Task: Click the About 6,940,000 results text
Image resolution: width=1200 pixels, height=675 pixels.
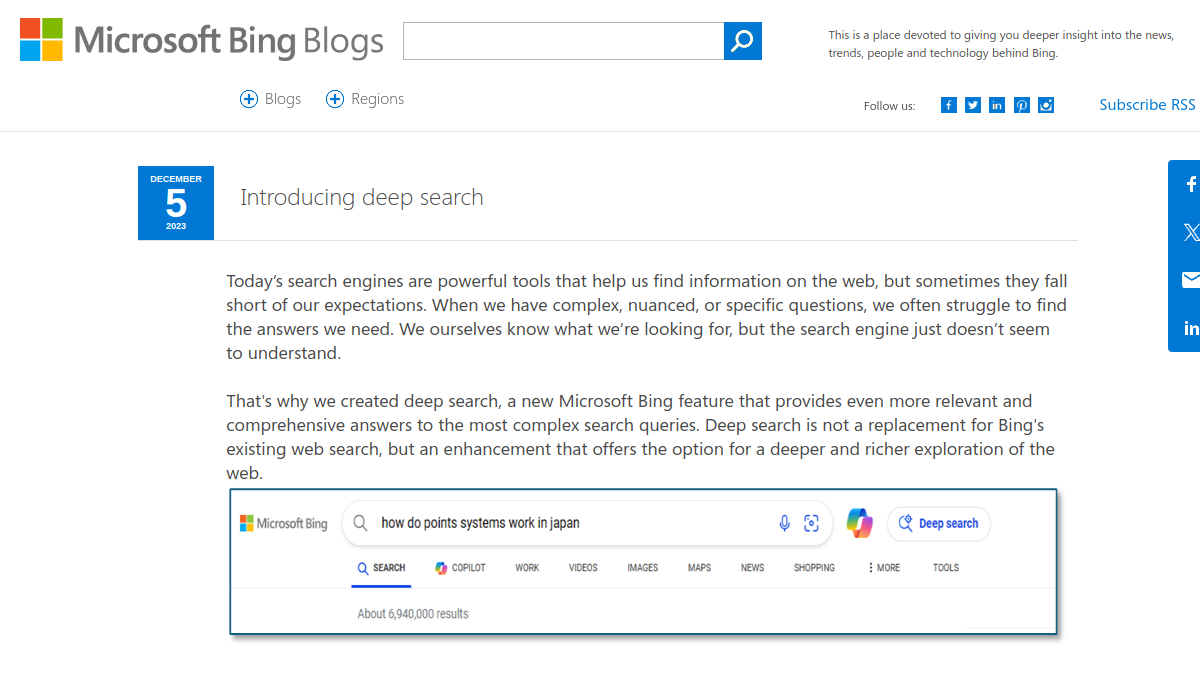Action: [413, 614]
